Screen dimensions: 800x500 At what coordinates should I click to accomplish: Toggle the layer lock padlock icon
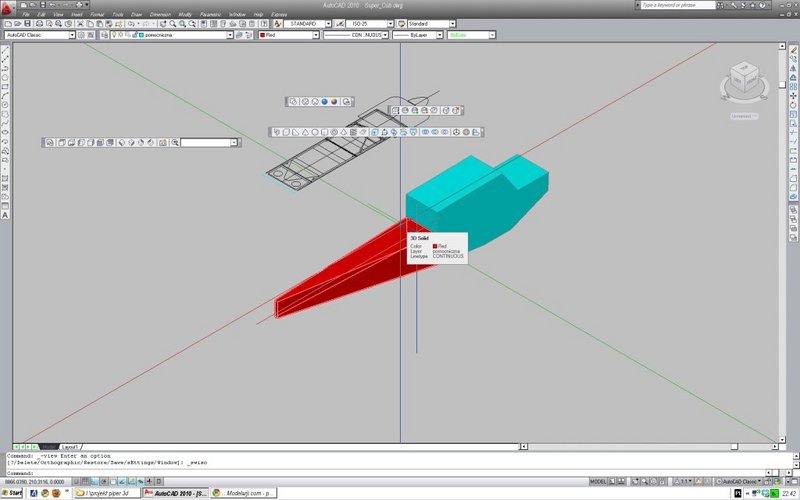134,35
